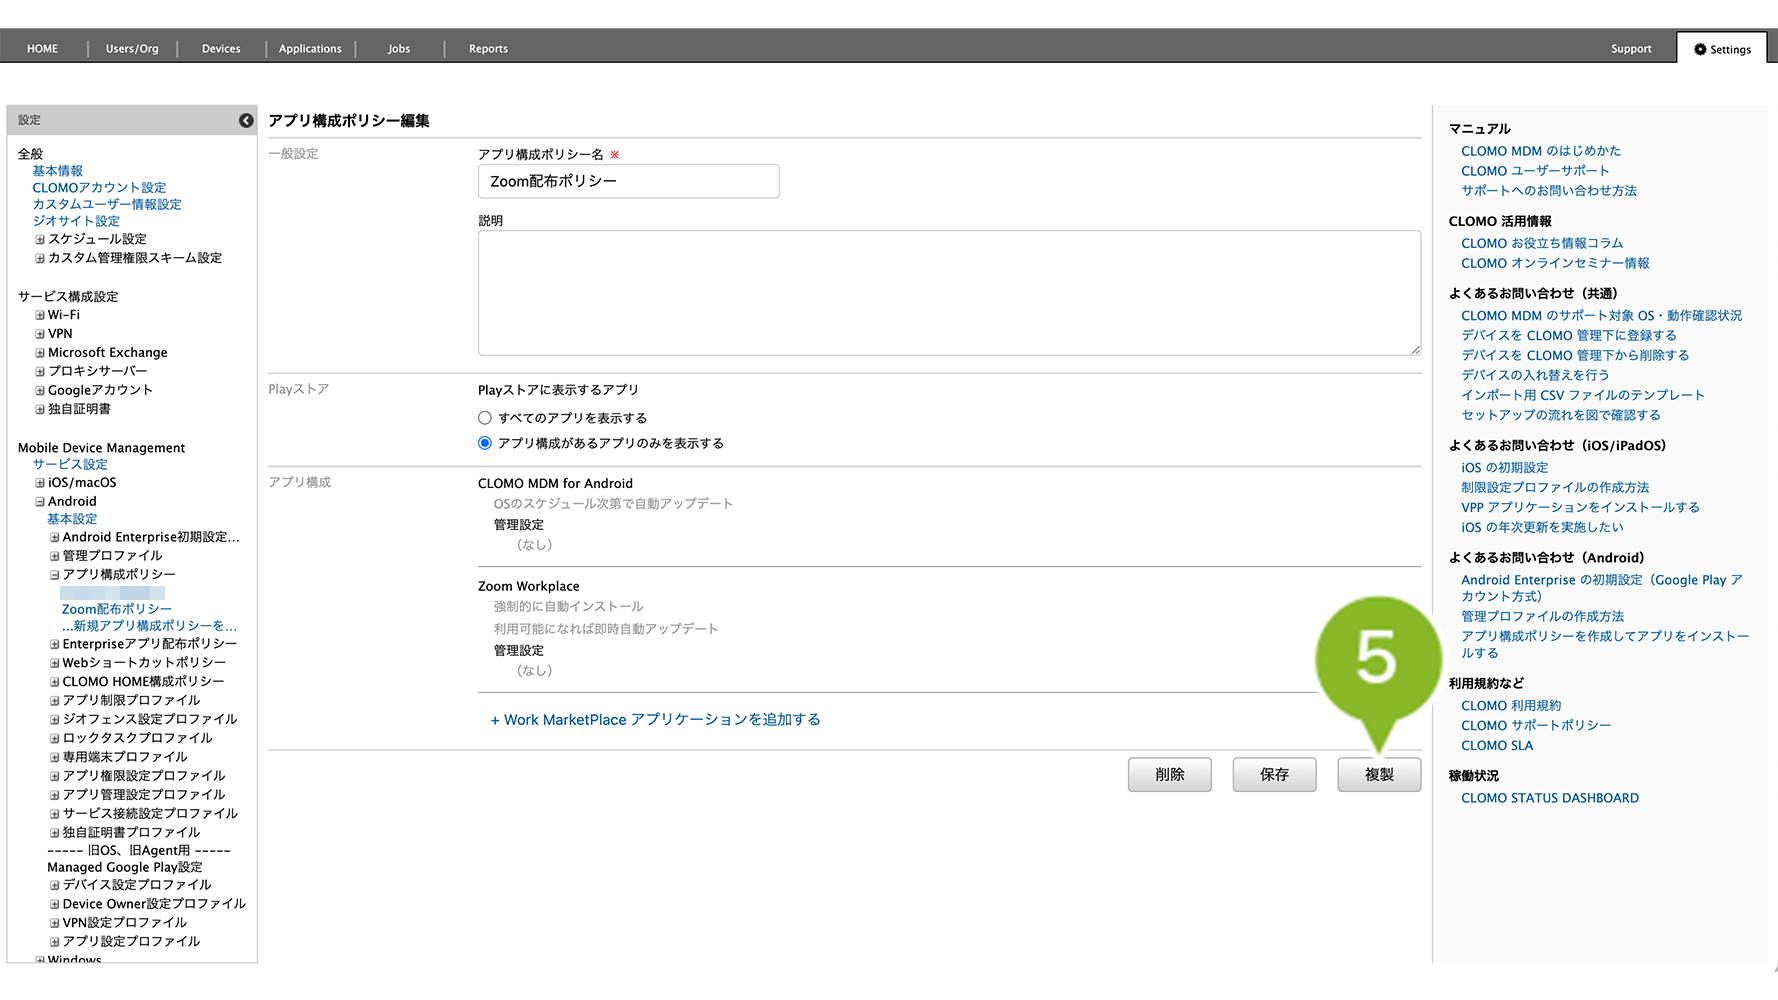Expand the アプリ制限プロファイル node
1778x1000 pixels.
point(55,701)
